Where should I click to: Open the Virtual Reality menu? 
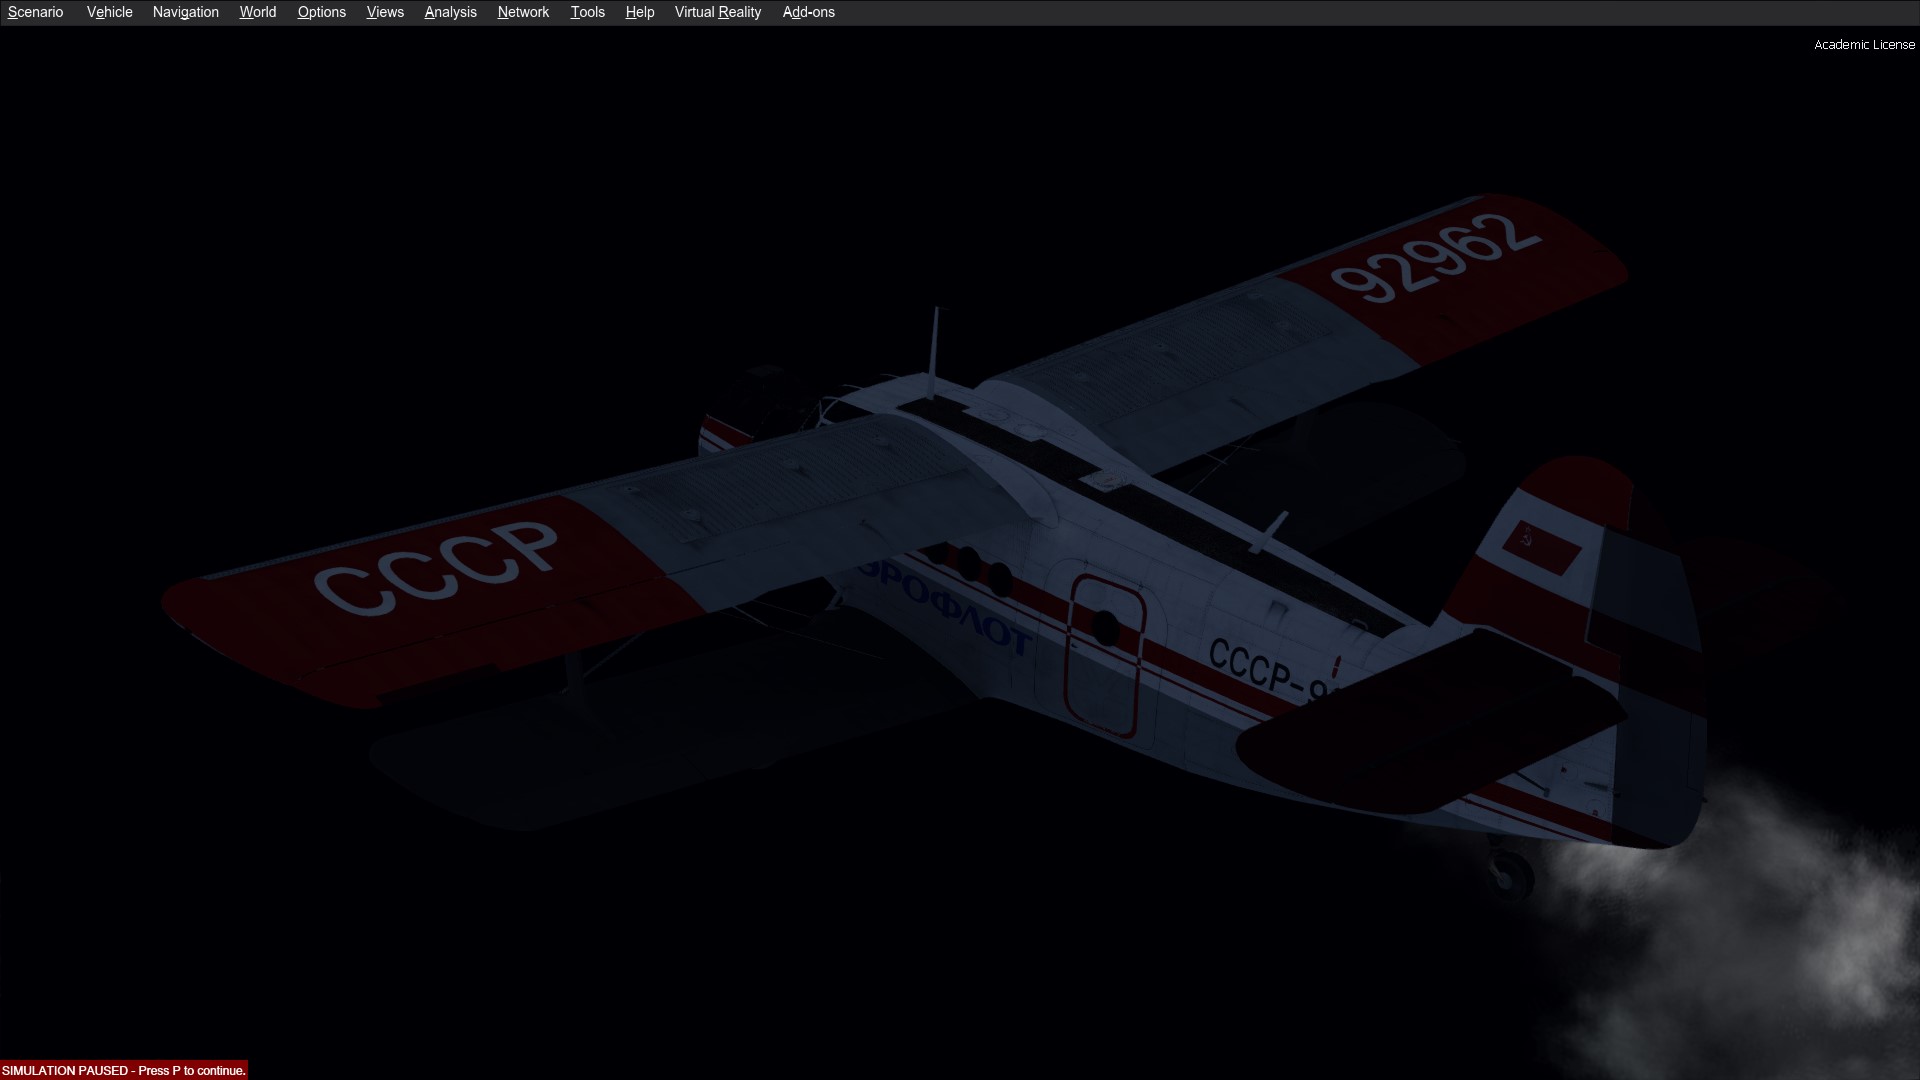[x=718, y=12]
